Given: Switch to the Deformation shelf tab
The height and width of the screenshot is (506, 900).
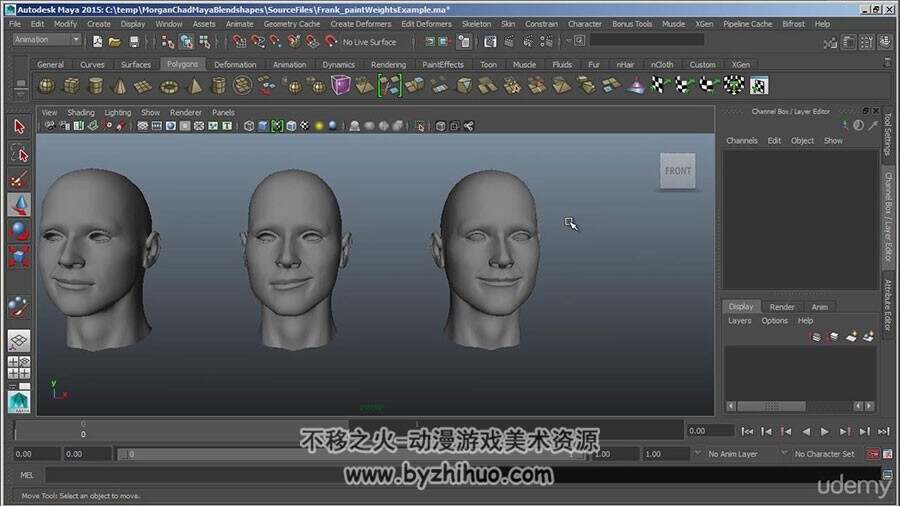Looking at the screenshot, I should (x=235, y=65).
